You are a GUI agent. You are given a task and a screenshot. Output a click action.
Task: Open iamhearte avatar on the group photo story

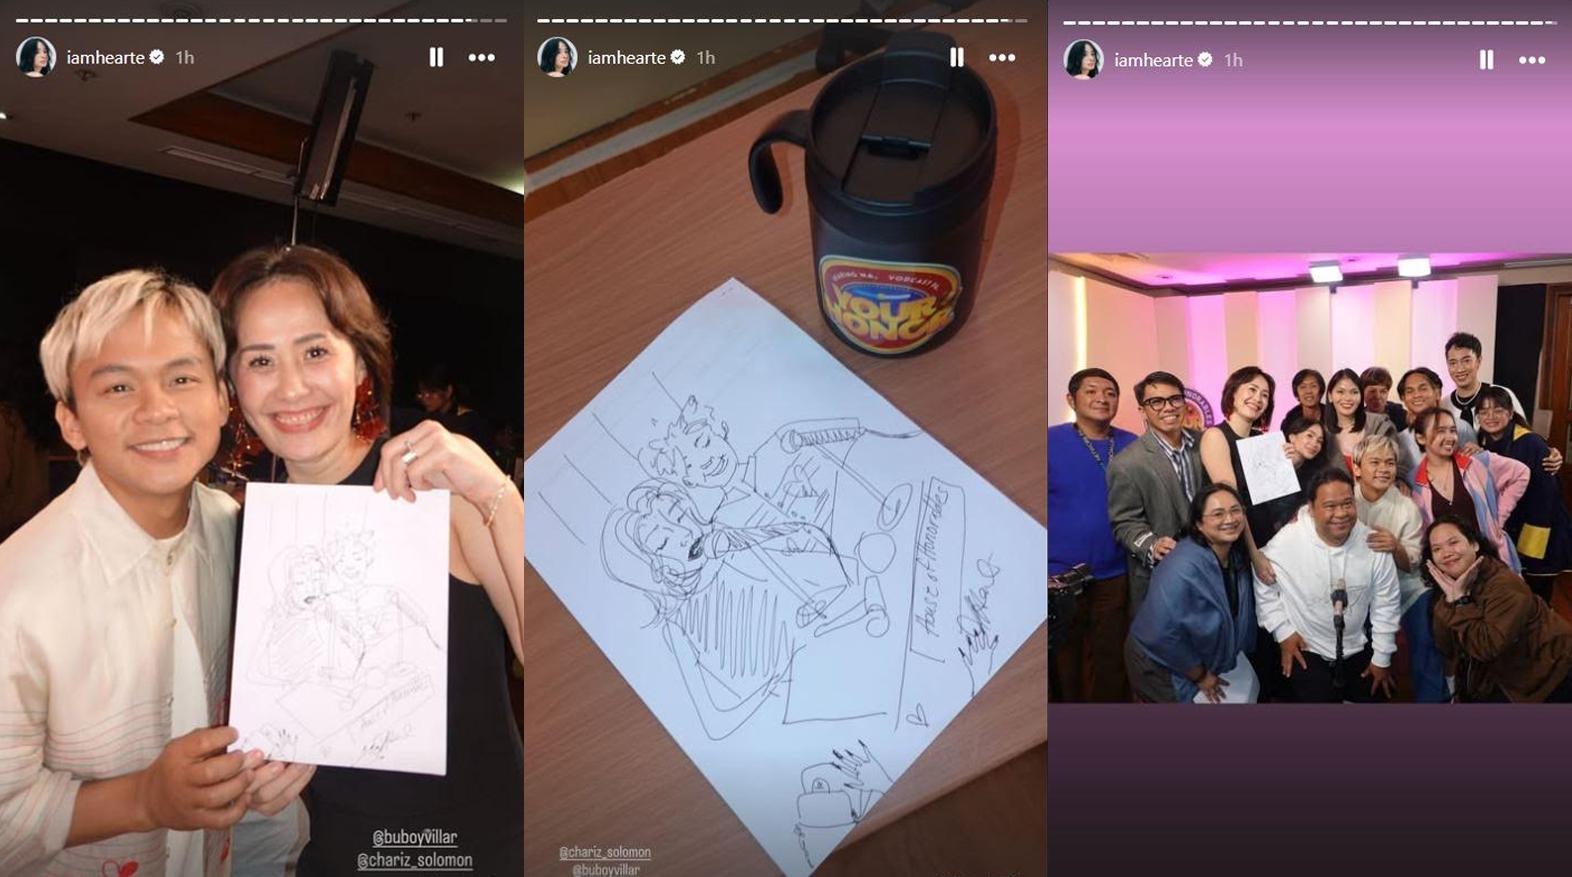[x=1083, y=60]
